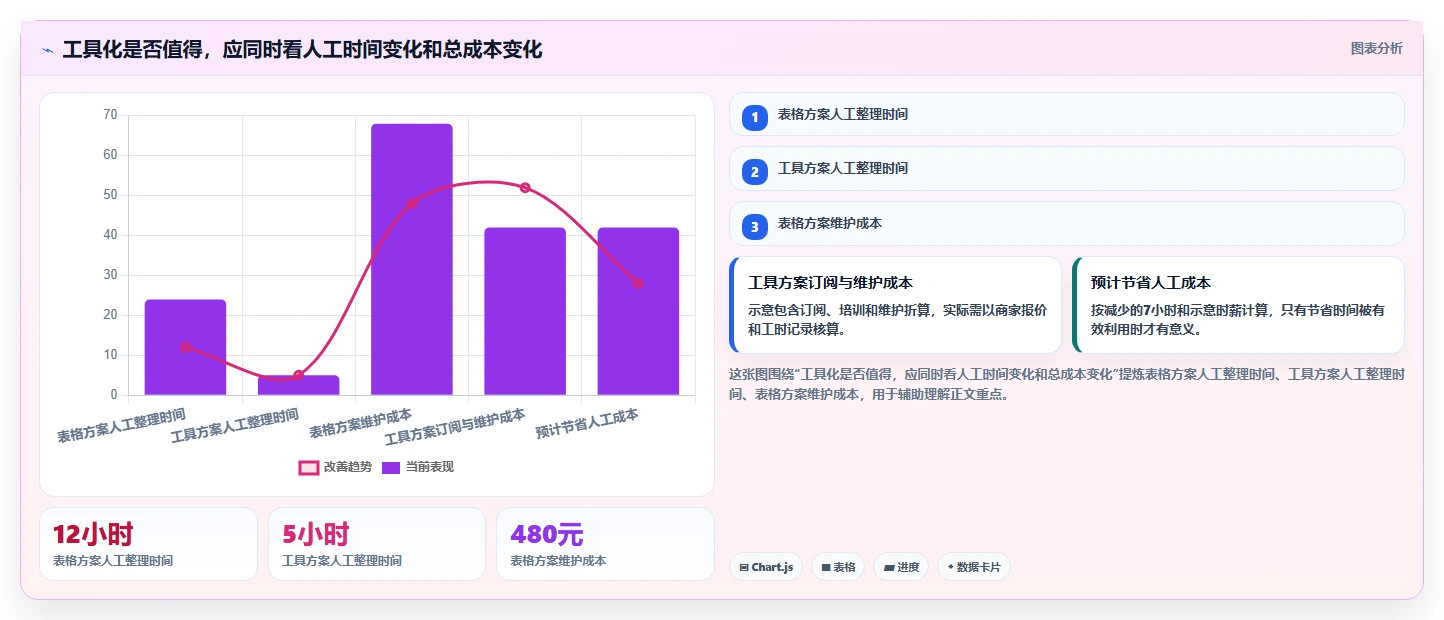The image size is (1444, 620).
Task: Toggle the 当前表现 purple legend swatch
Action: click(x=391, y=467)
